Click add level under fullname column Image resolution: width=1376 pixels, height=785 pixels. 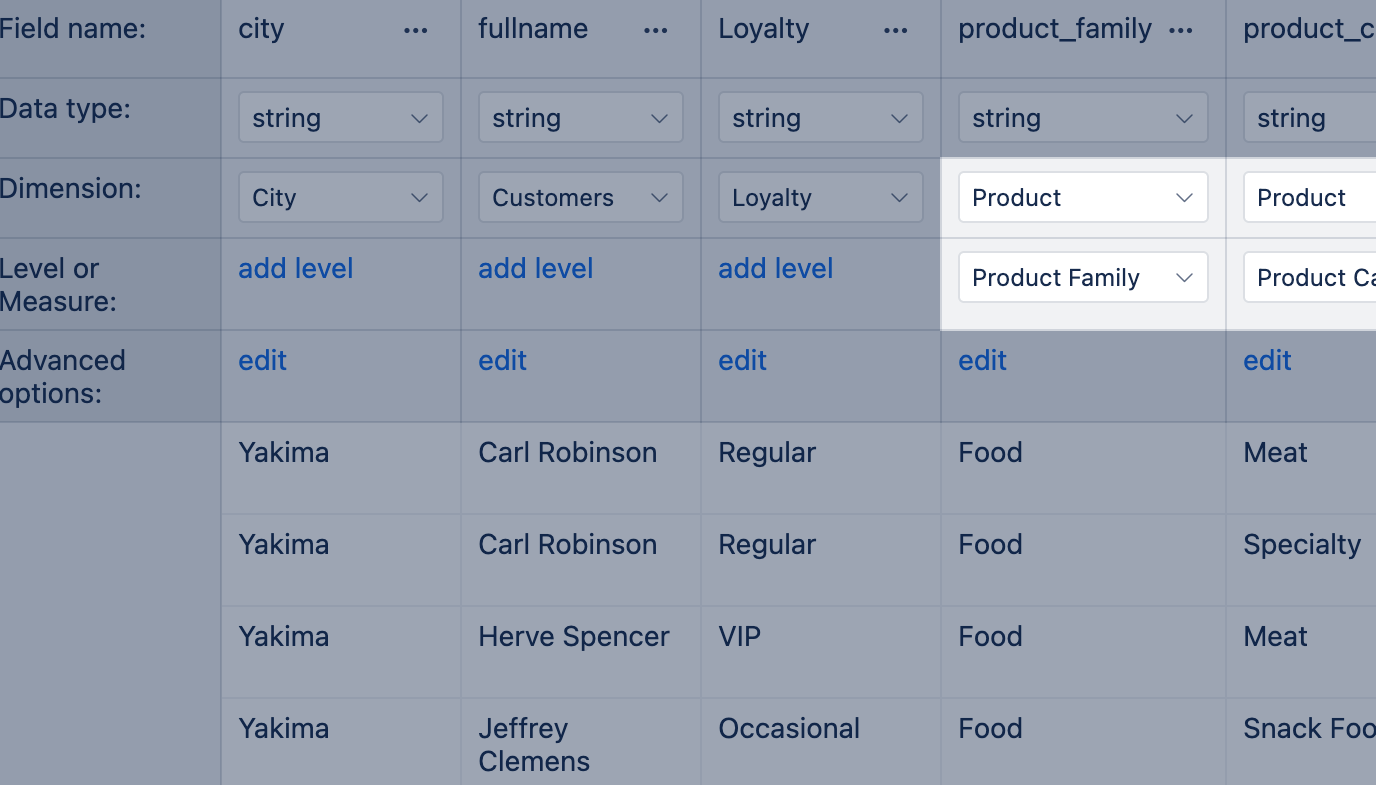(x=536, y=269)
